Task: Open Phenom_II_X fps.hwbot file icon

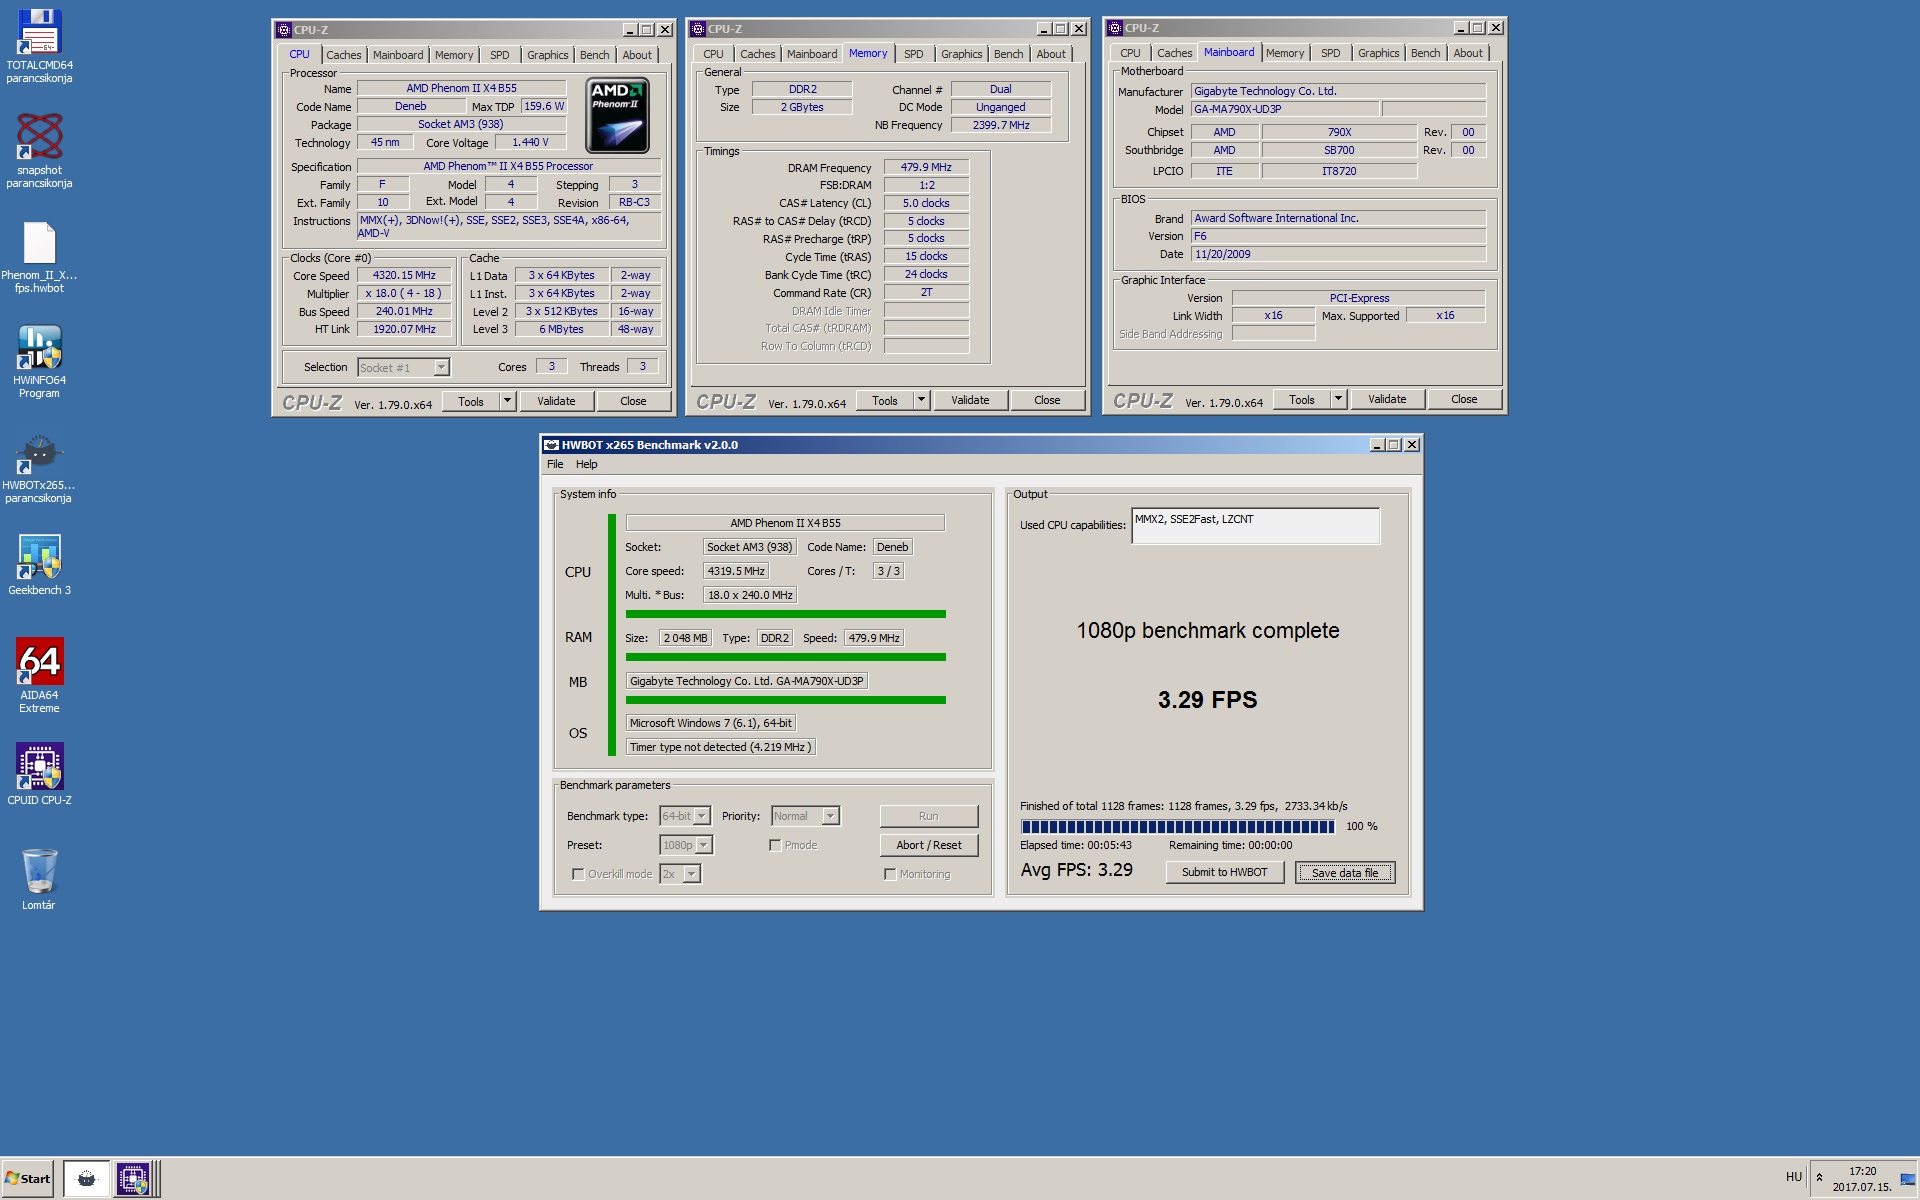Action: [39, 257]
